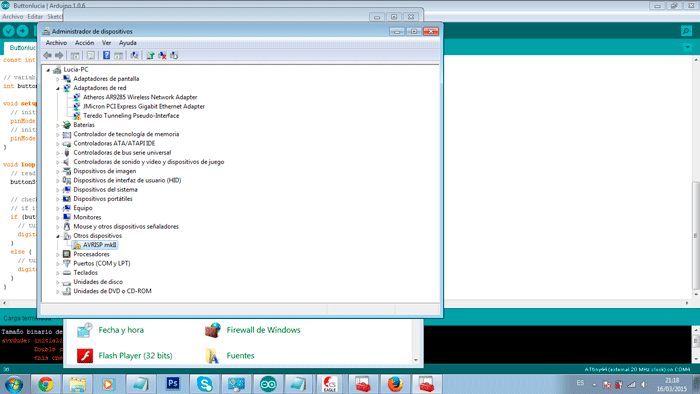
Task: Expand the Procesadores node
Action: [x=58, y=254]
